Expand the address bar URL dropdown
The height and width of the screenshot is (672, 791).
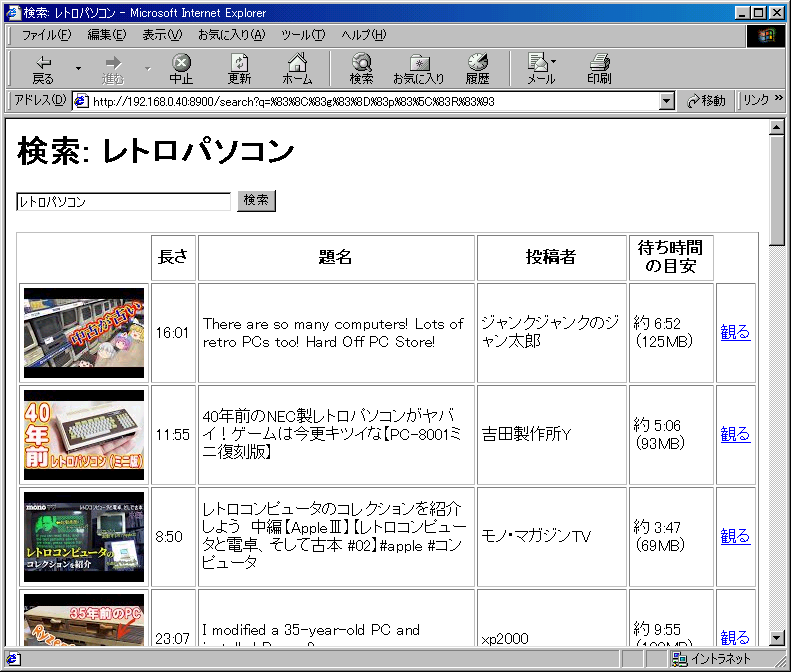point(667,101)
